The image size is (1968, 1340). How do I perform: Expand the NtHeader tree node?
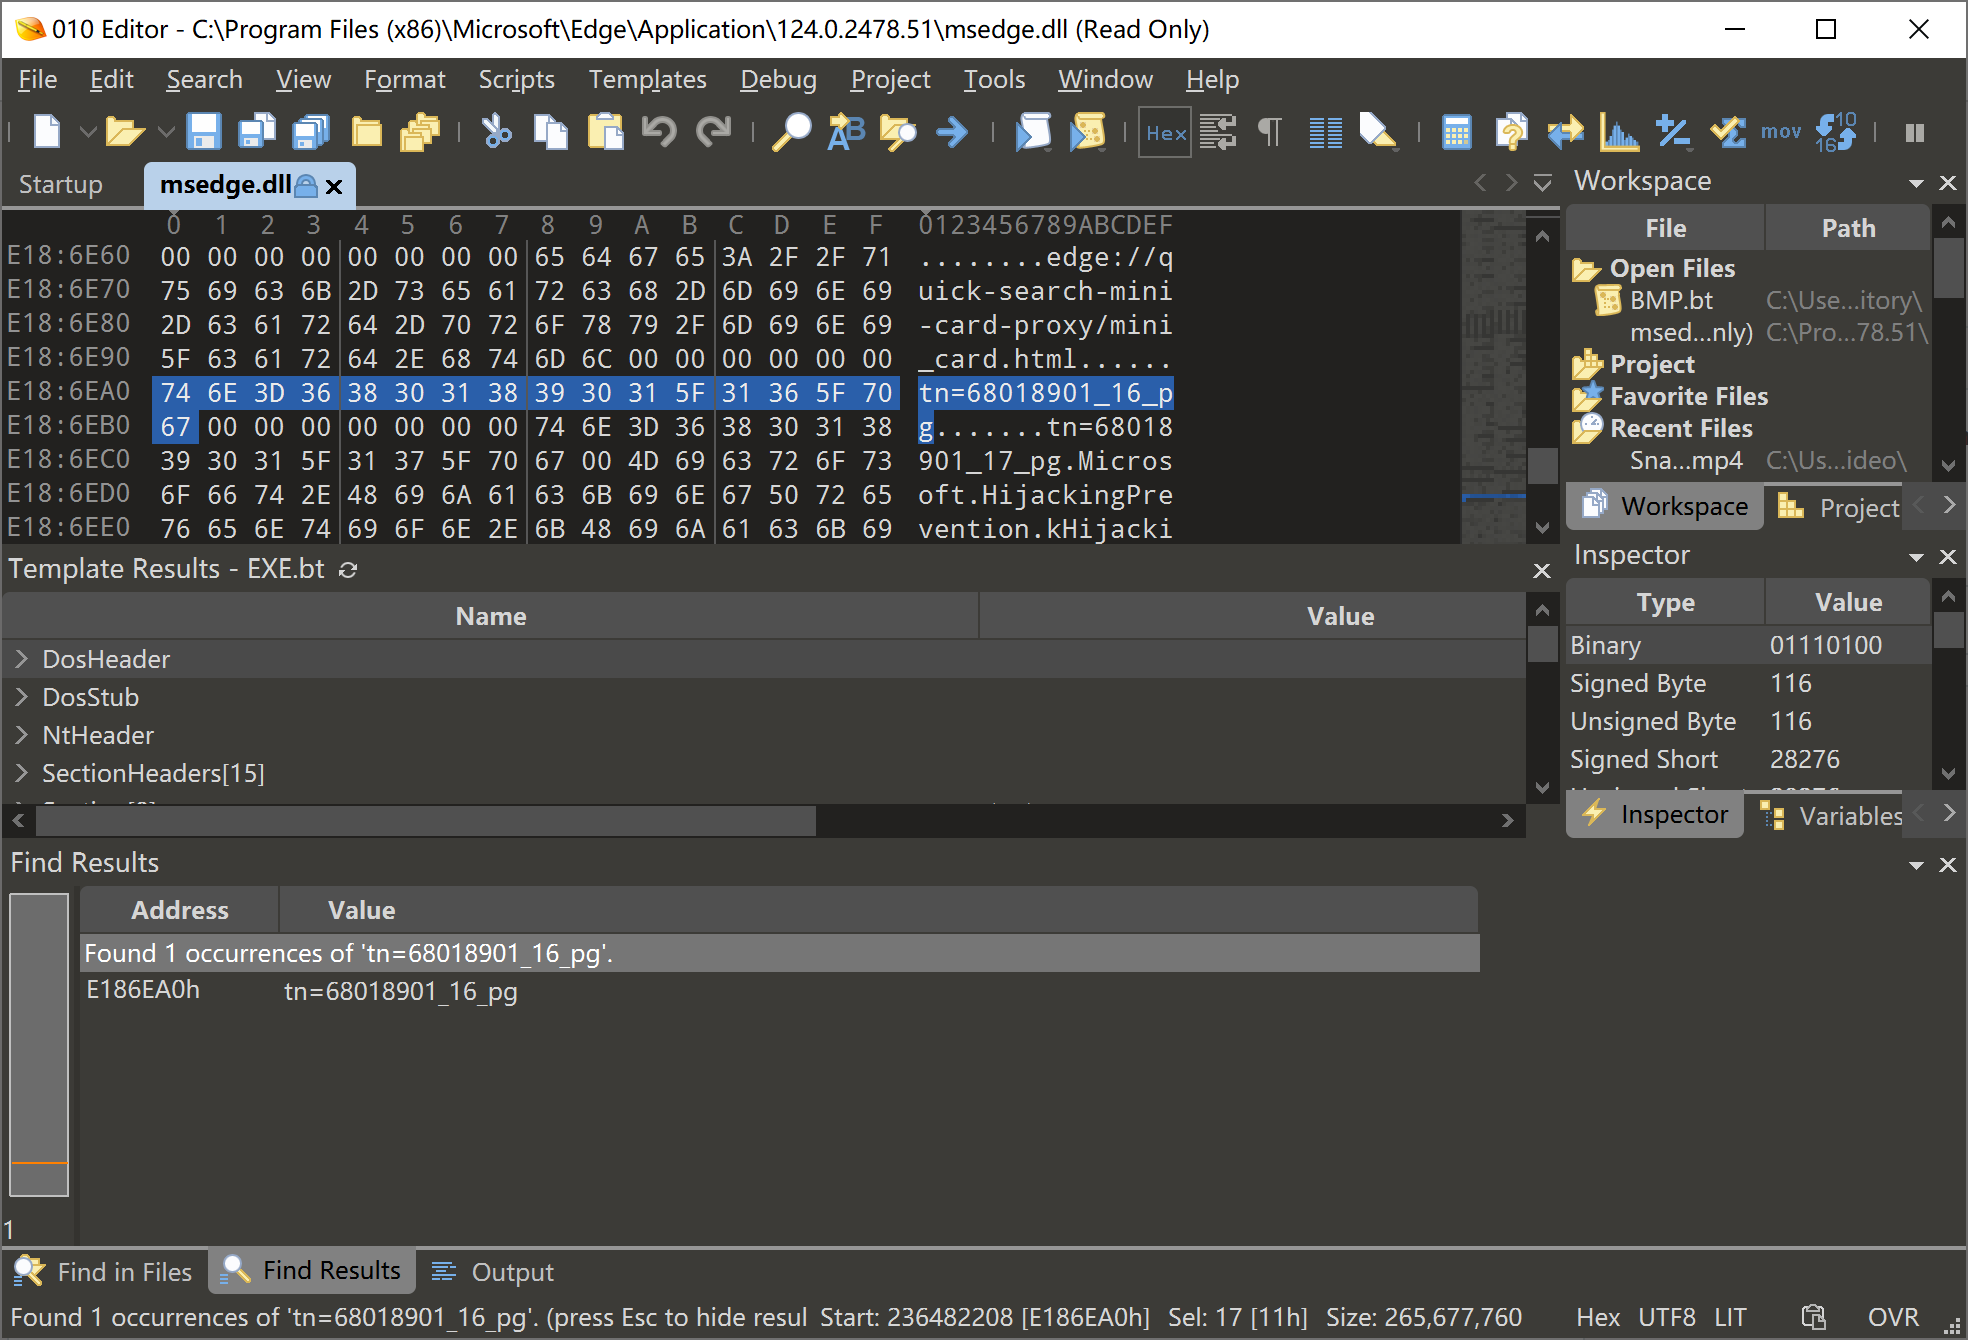click(x=21, y=735)
